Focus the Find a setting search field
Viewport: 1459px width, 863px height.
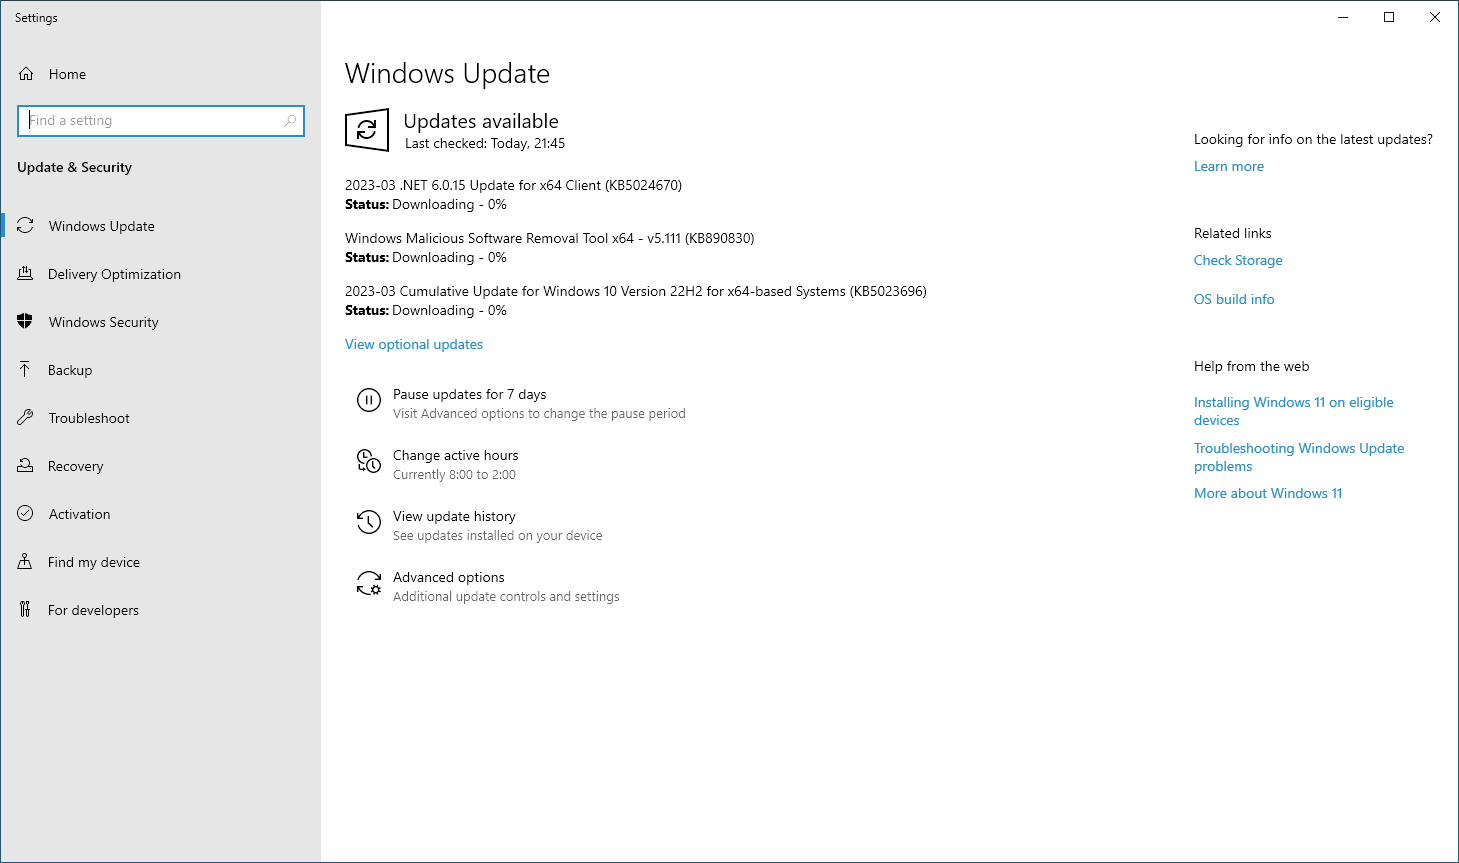click(161, 121)
